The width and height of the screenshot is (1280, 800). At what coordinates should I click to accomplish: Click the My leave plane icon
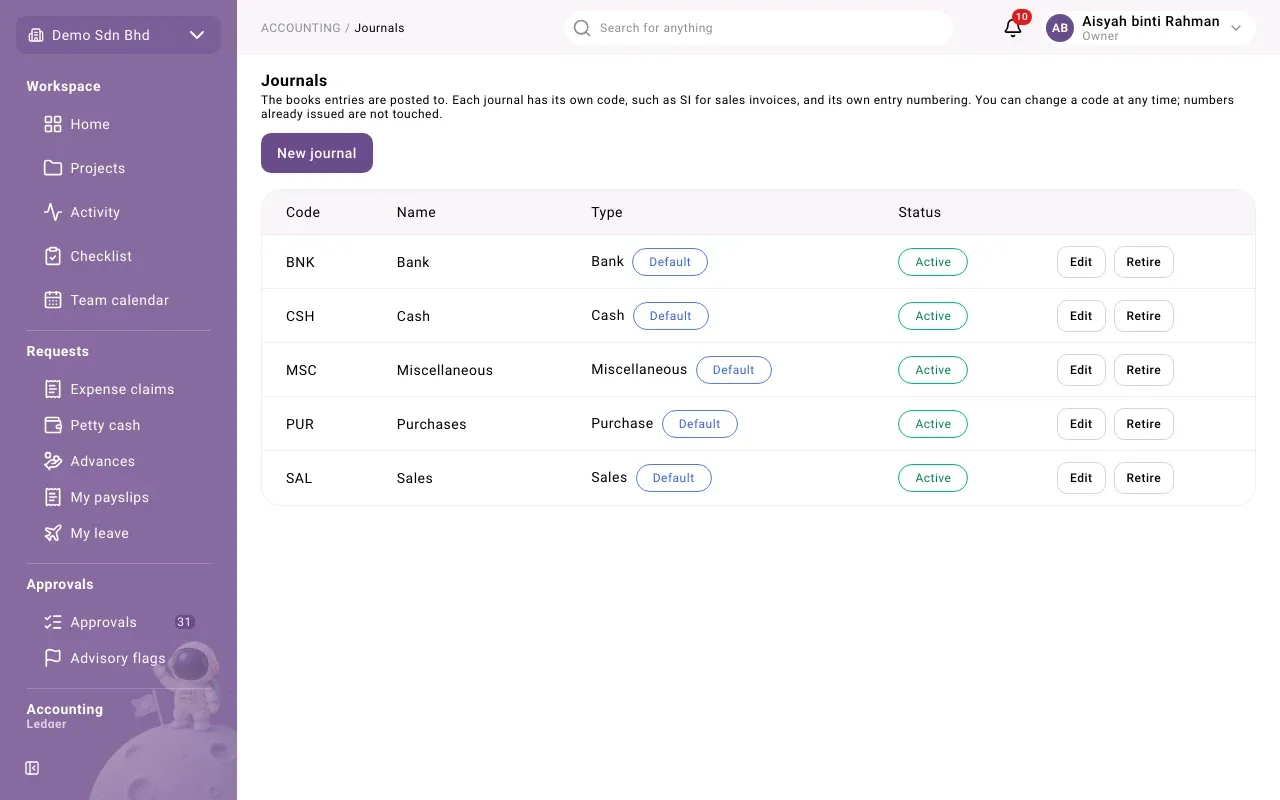[53, 533]
